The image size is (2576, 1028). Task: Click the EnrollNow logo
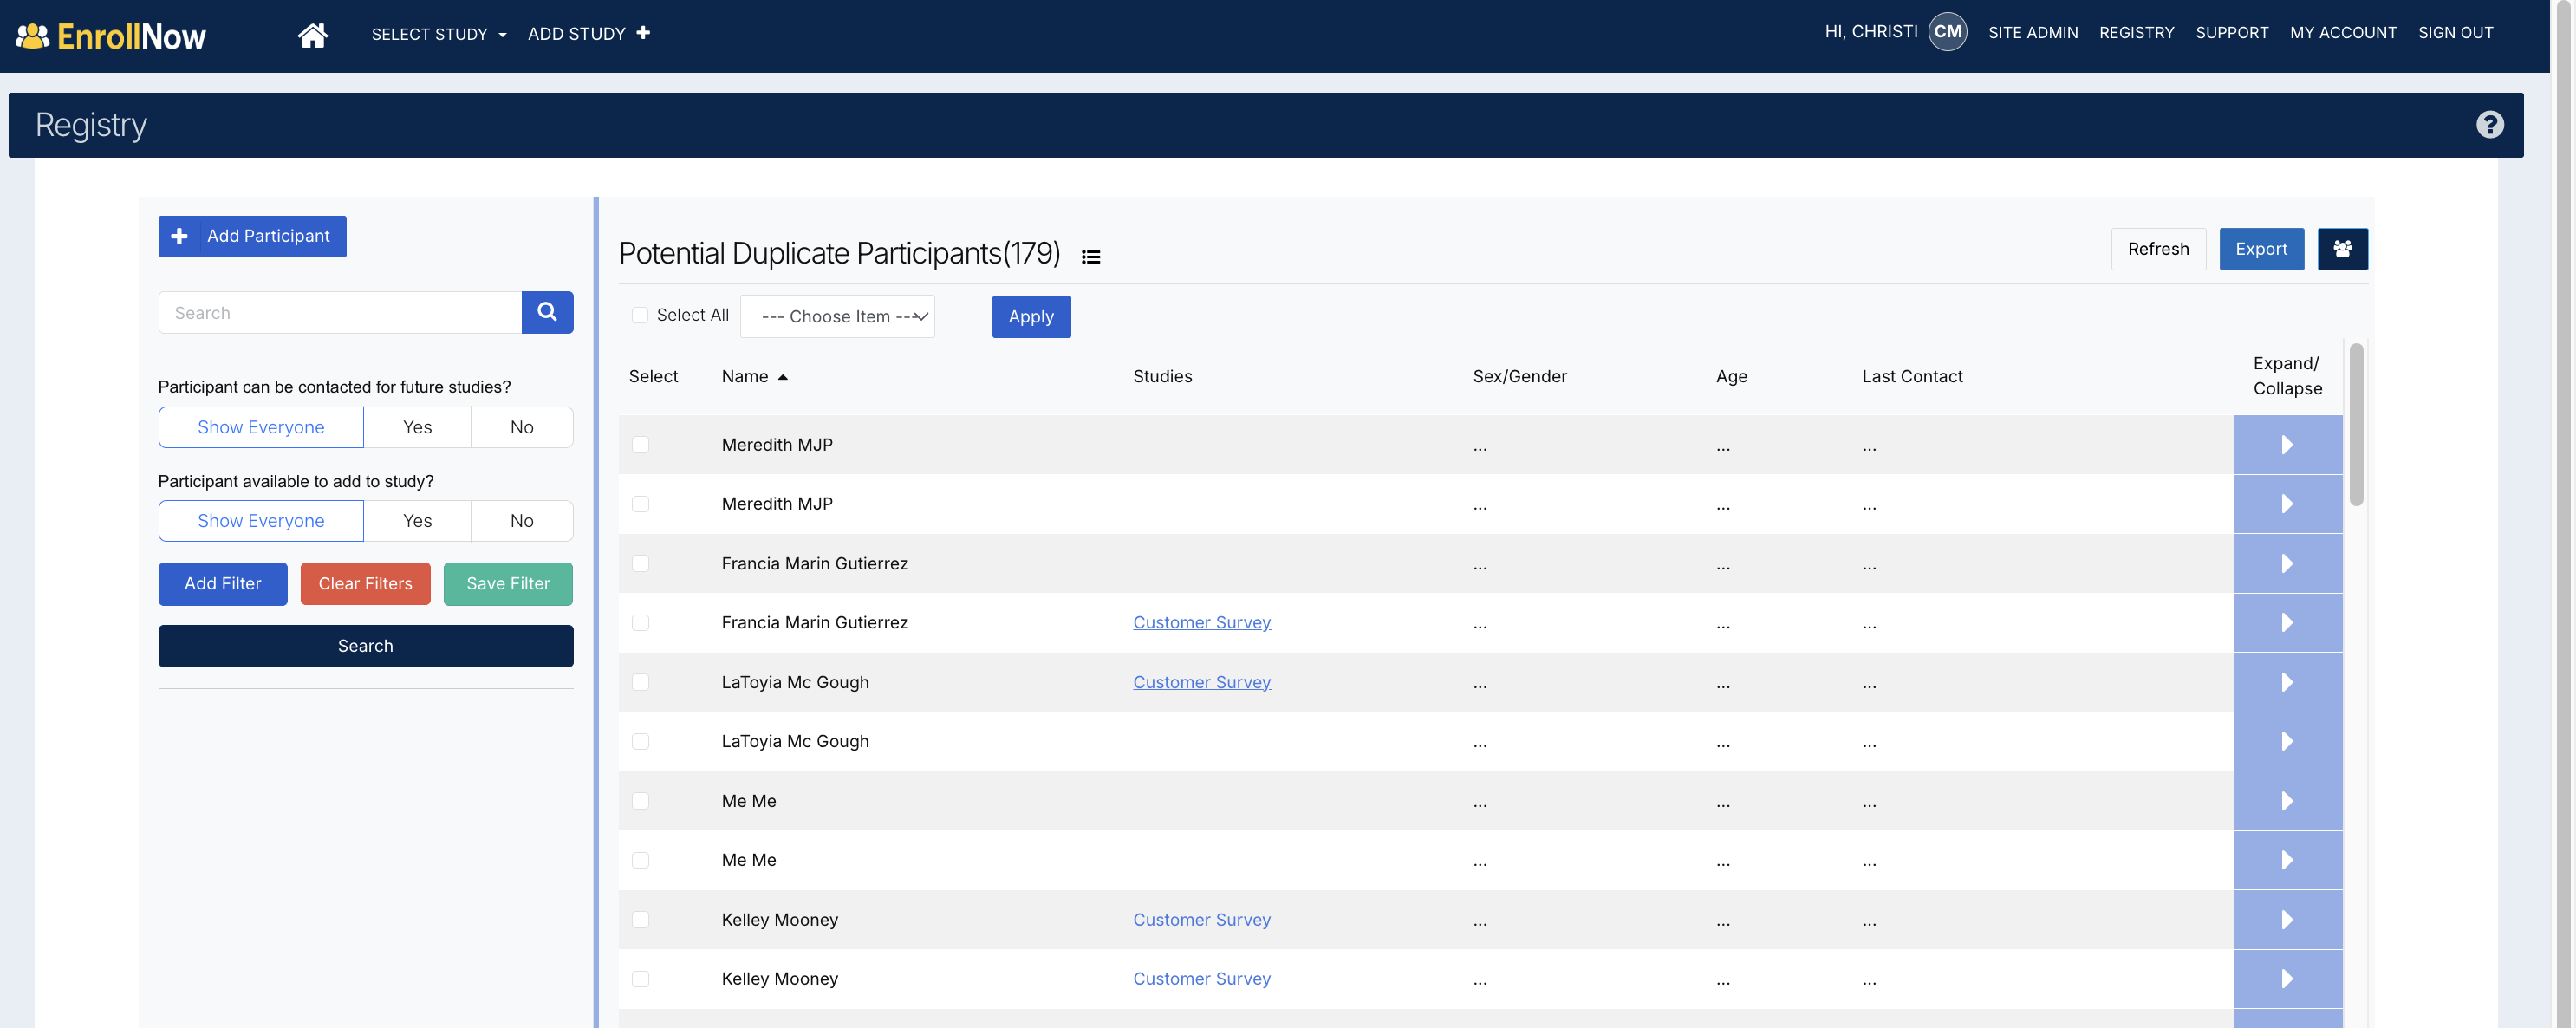(x=111, y=36)
